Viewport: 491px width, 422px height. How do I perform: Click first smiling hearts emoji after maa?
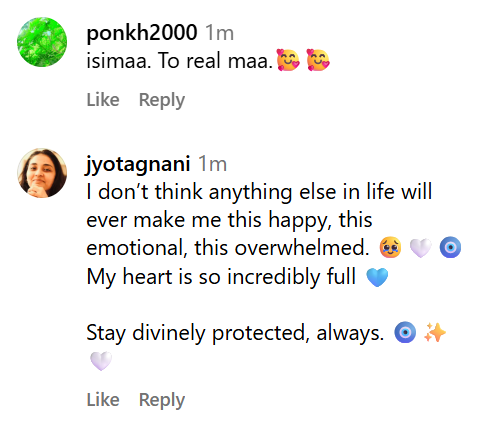tap(288, 60)
